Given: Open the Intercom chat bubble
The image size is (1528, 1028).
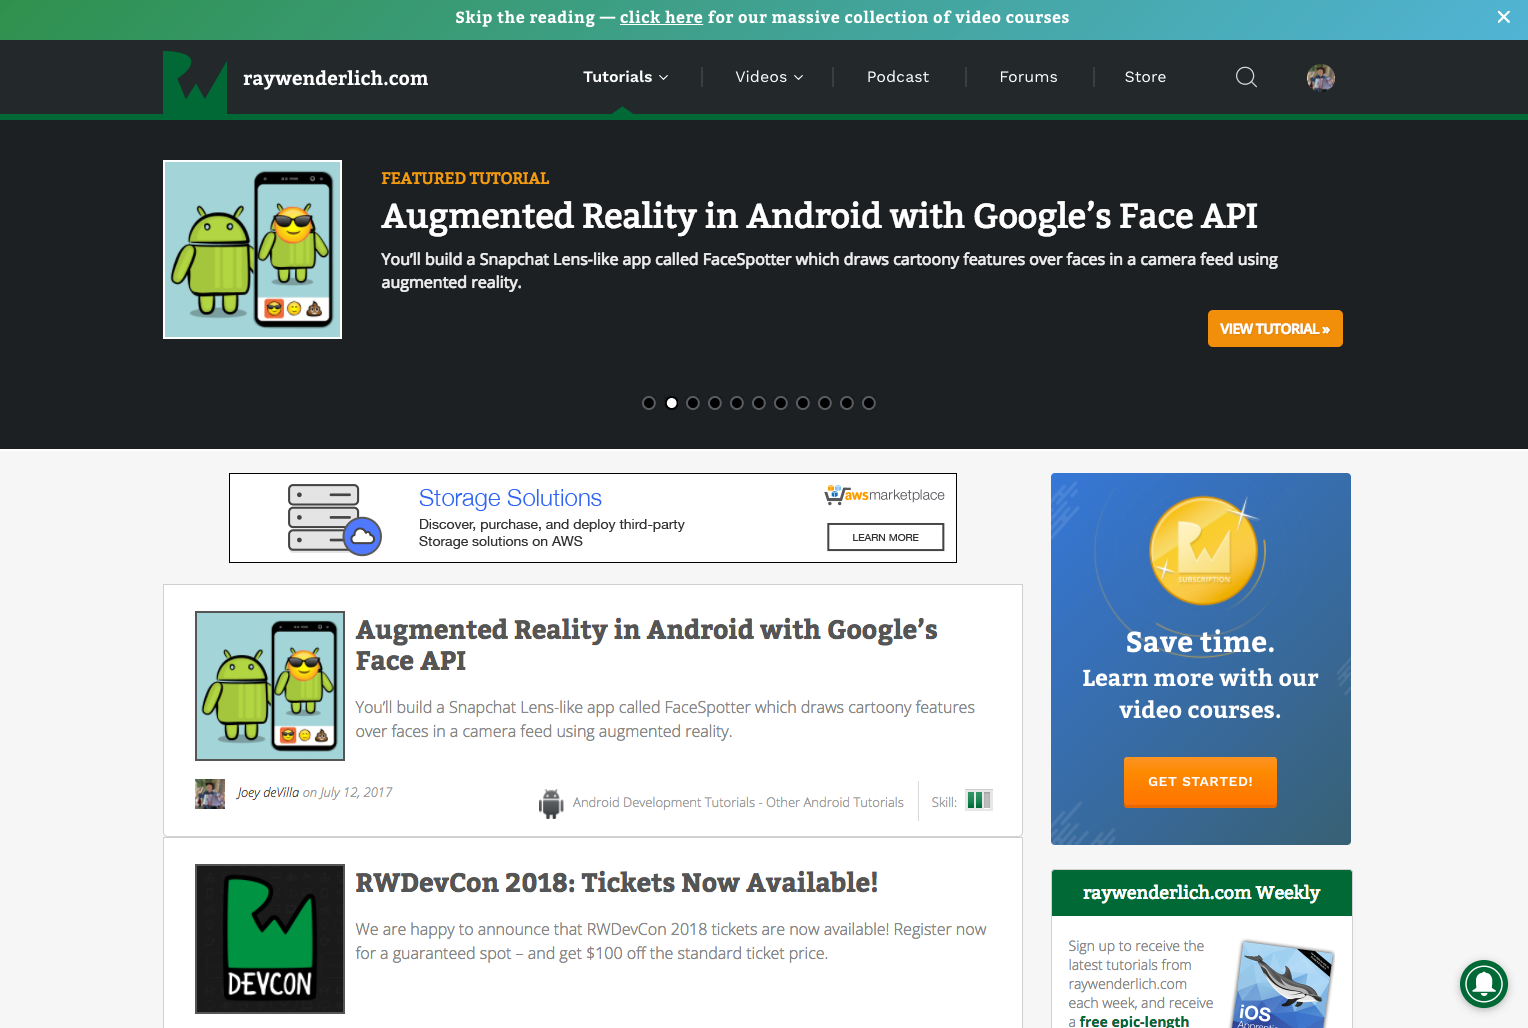Looking at the screenshot, I should 1484,984.
